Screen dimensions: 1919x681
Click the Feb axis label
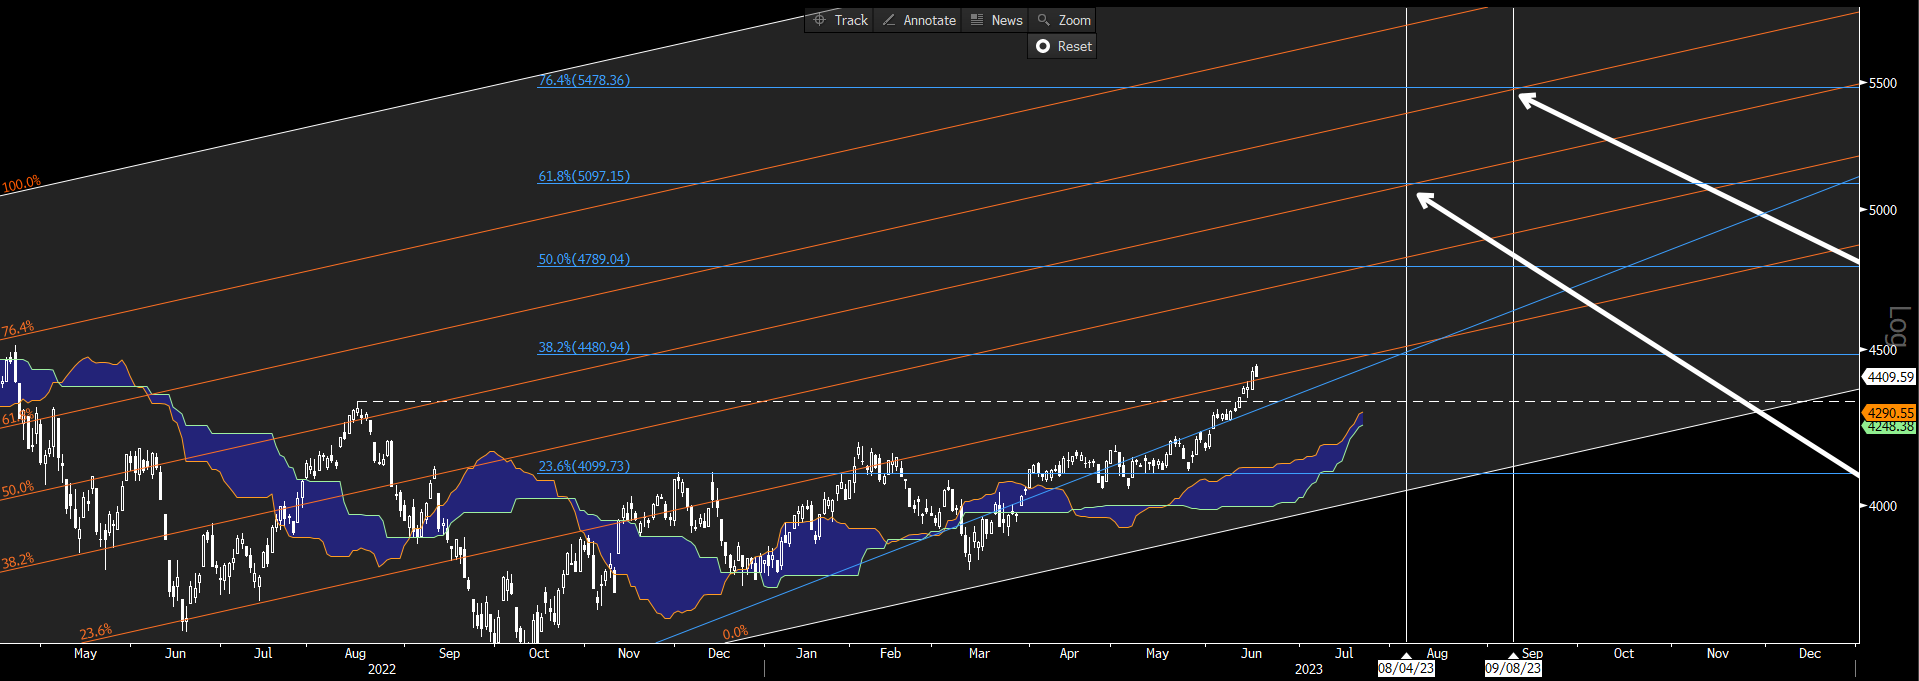click(890, 653)
